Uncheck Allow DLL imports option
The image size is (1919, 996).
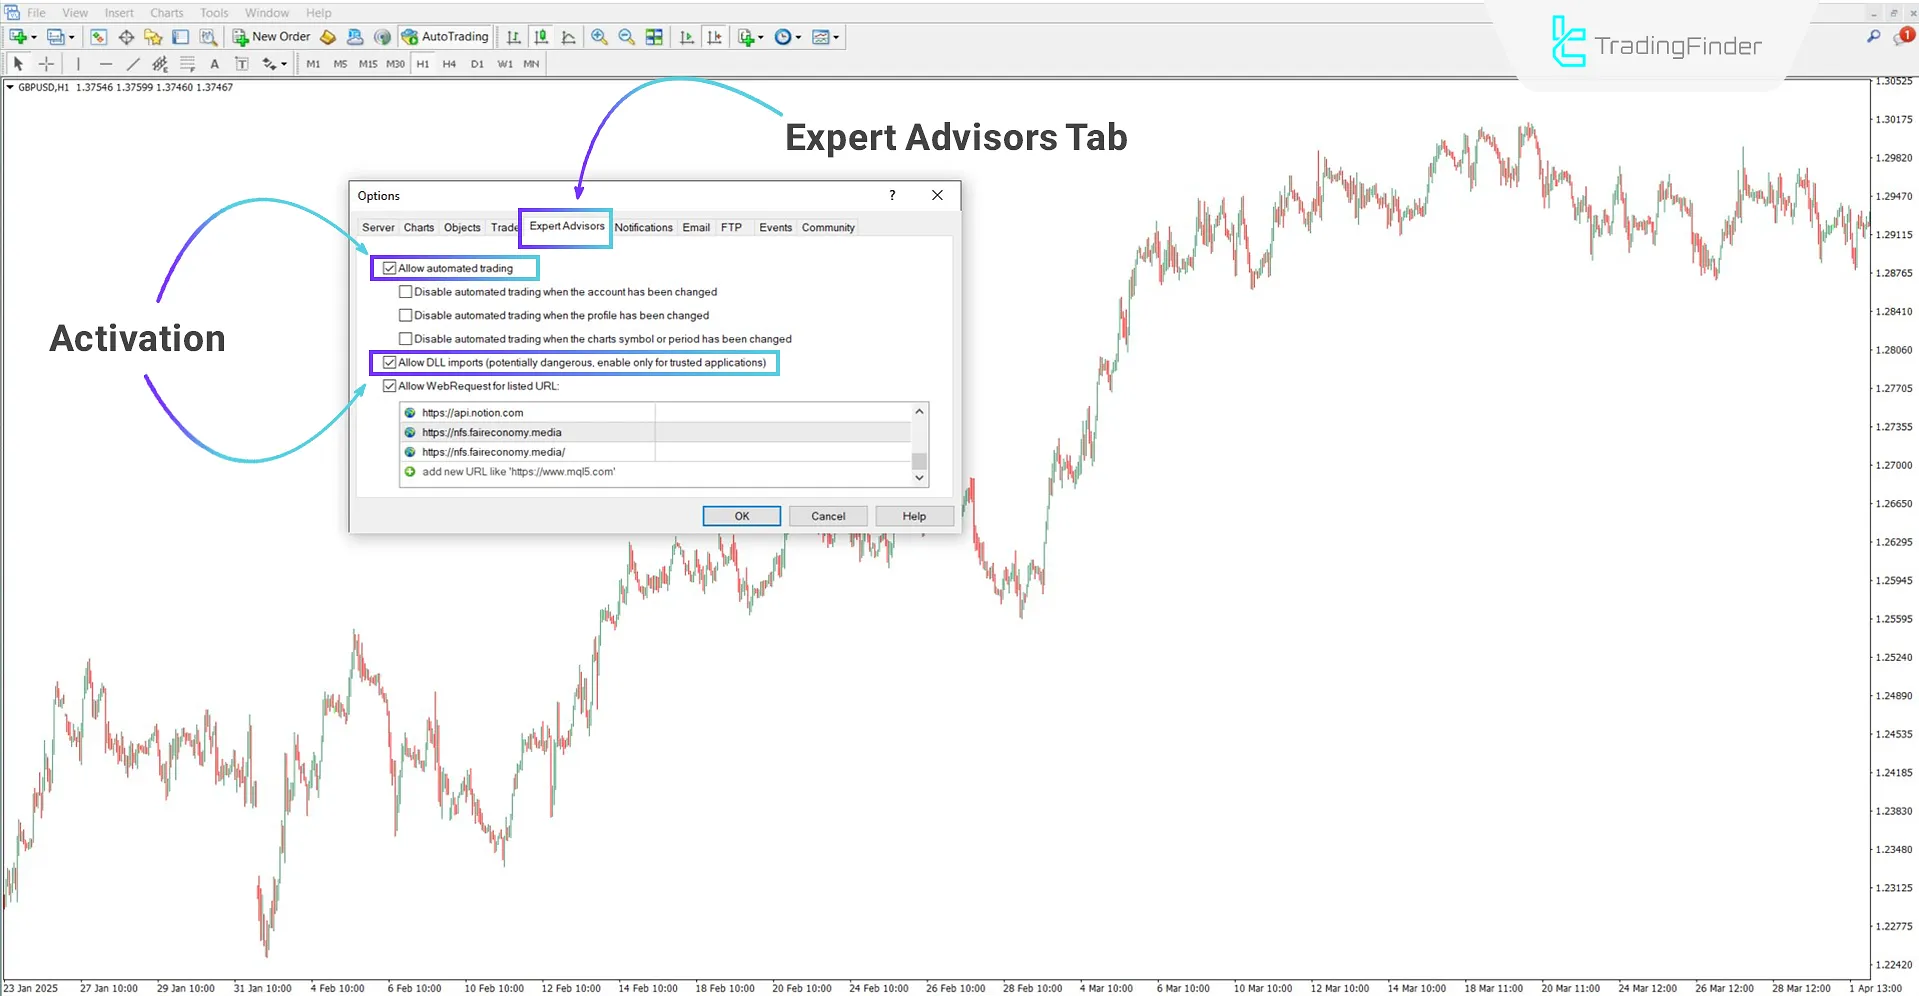390,362
